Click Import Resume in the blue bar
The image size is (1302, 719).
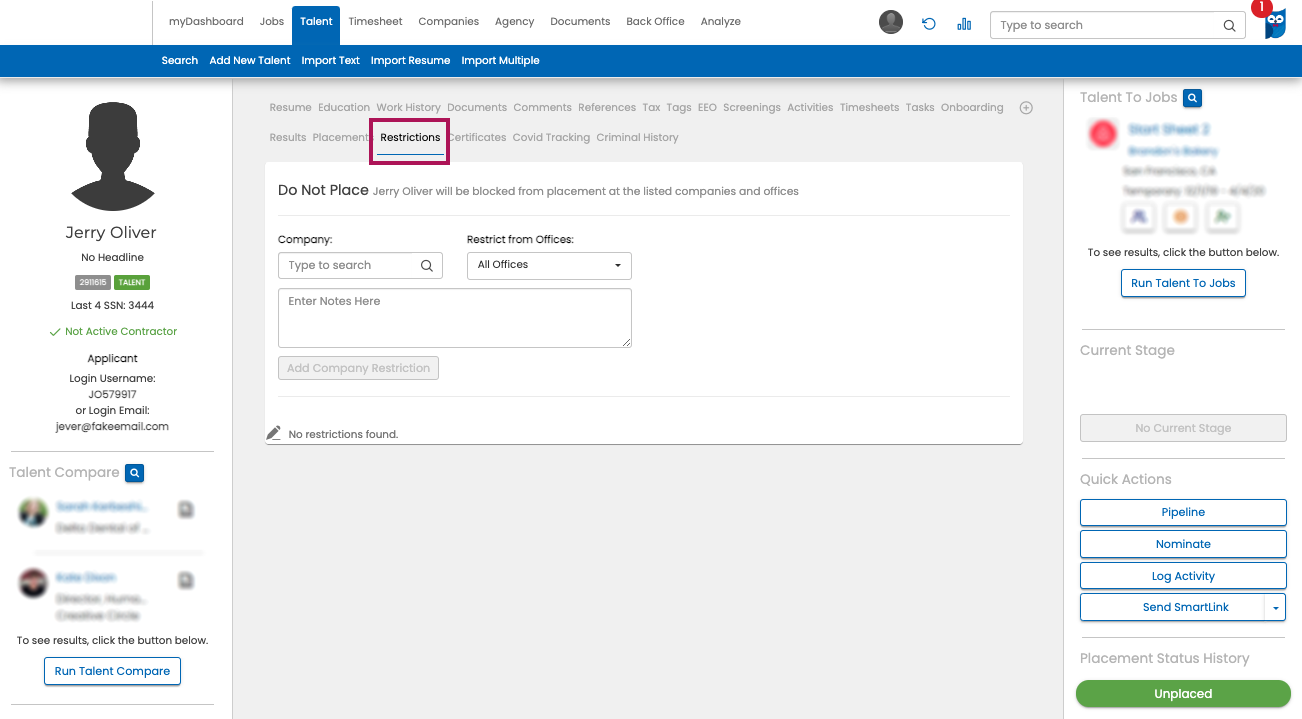coord(410,61)
